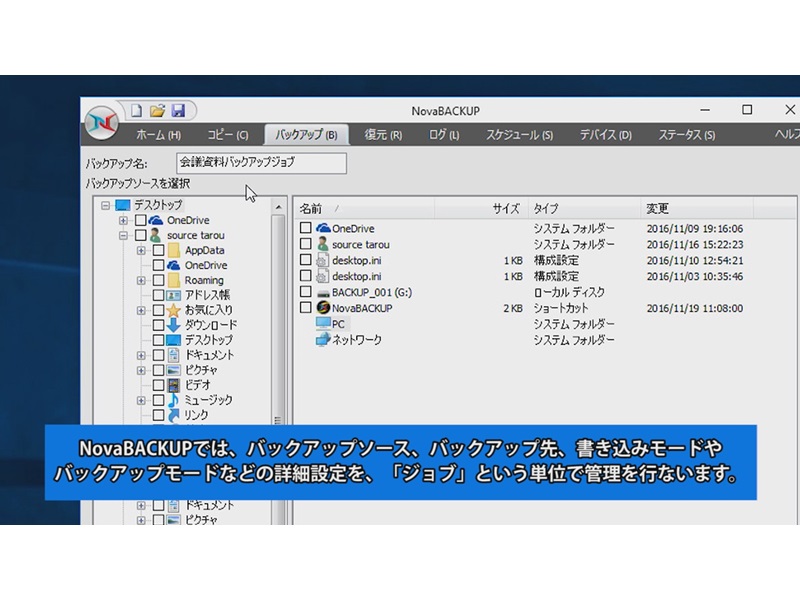Check BACKUP_001 (G:) drive checkbox
This screenshot has height=600, width=800.
(306, 291)
